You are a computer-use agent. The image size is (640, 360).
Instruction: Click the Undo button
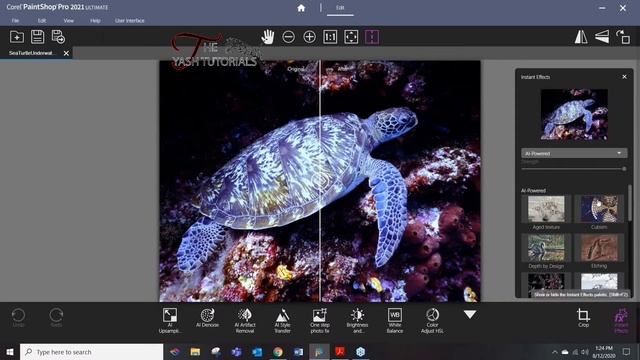pos(18,318)
